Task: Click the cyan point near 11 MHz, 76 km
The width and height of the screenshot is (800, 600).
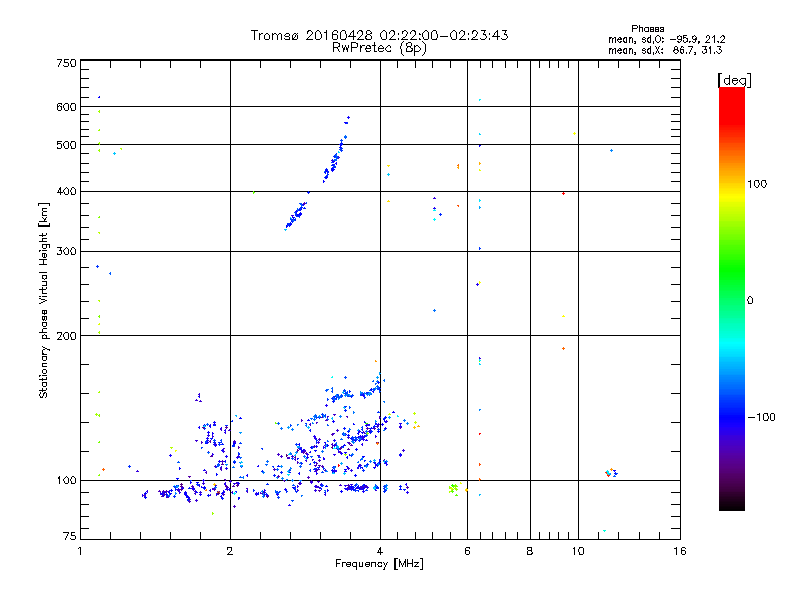Action: point(604,531)
